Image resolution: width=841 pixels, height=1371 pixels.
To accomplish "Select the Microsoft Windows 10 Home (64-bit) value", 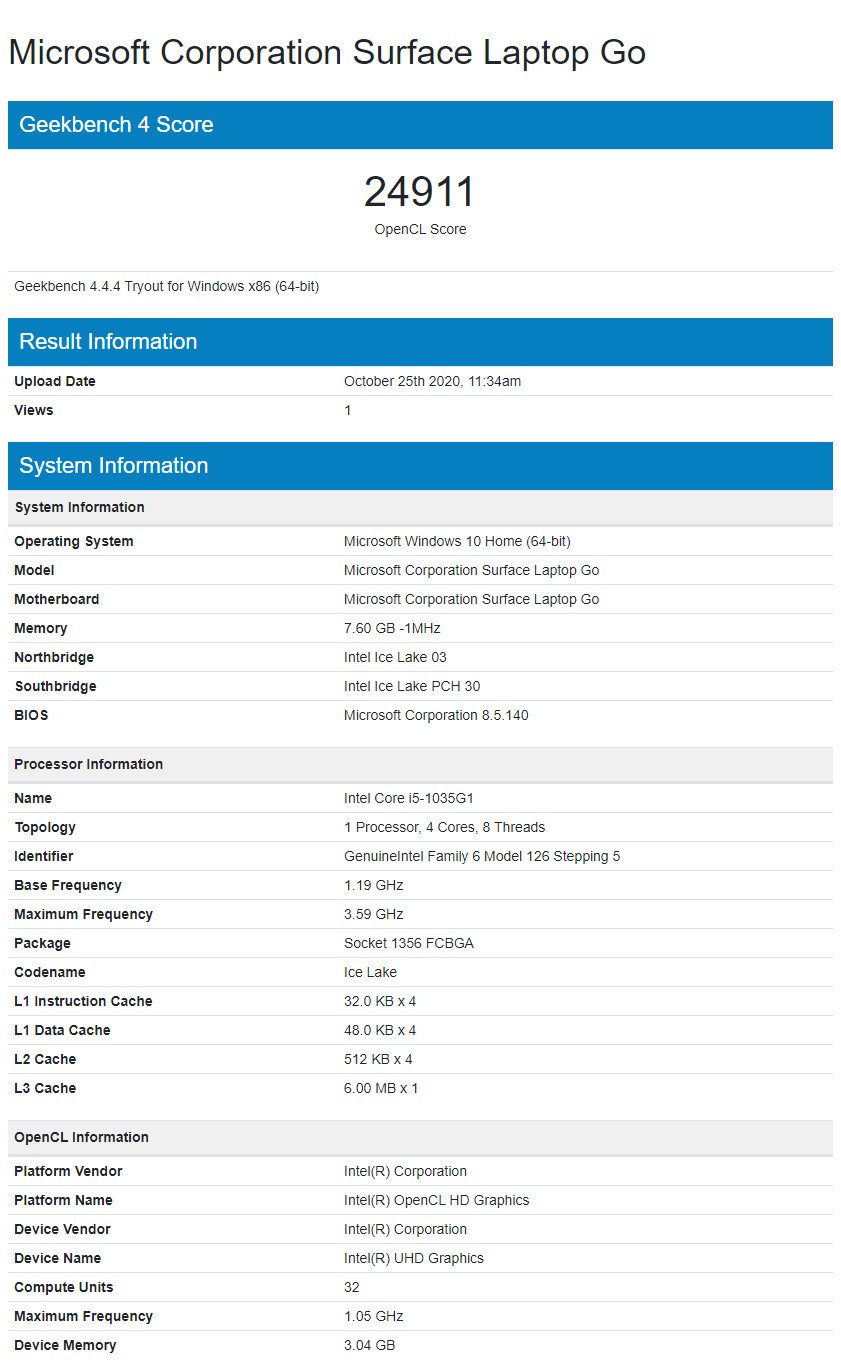I will click(457, 541).
